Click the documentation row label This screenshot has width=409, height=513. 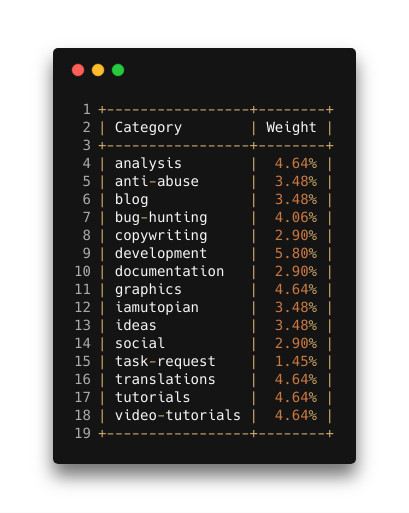pos(169,271)
